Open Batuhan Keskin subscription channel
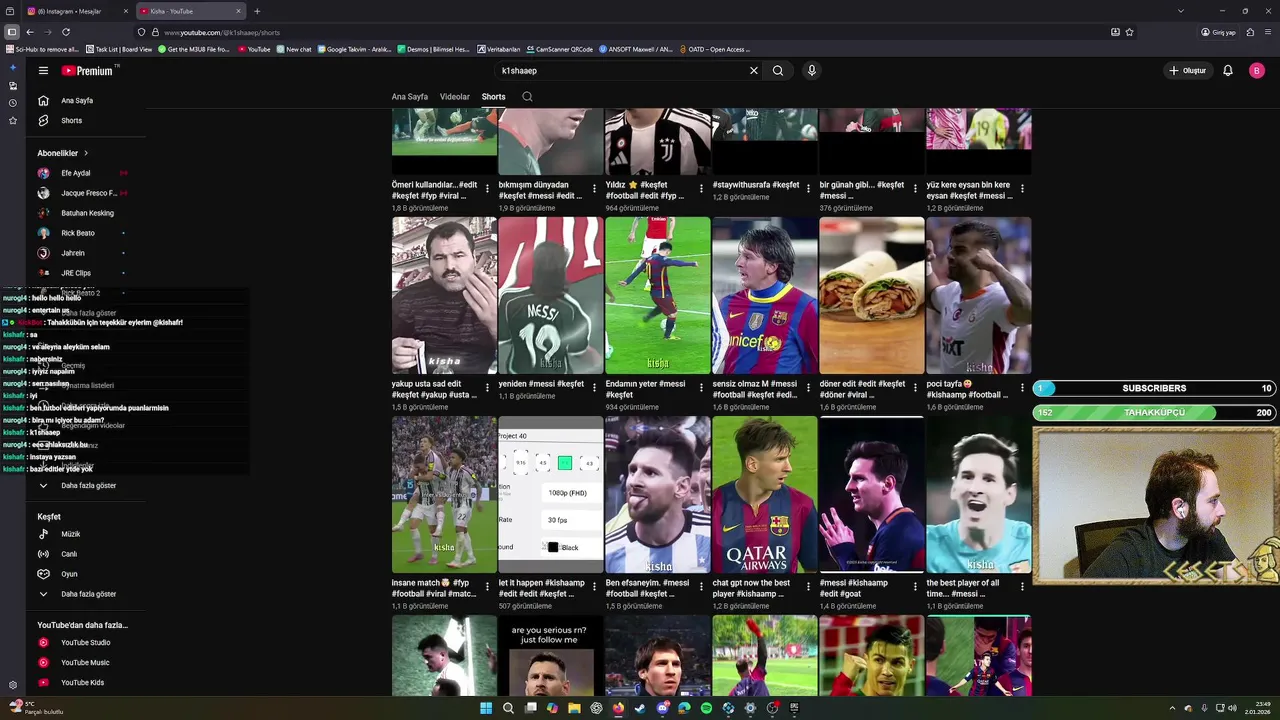The height and width of the screenshot is (720, 1280). 85,213
